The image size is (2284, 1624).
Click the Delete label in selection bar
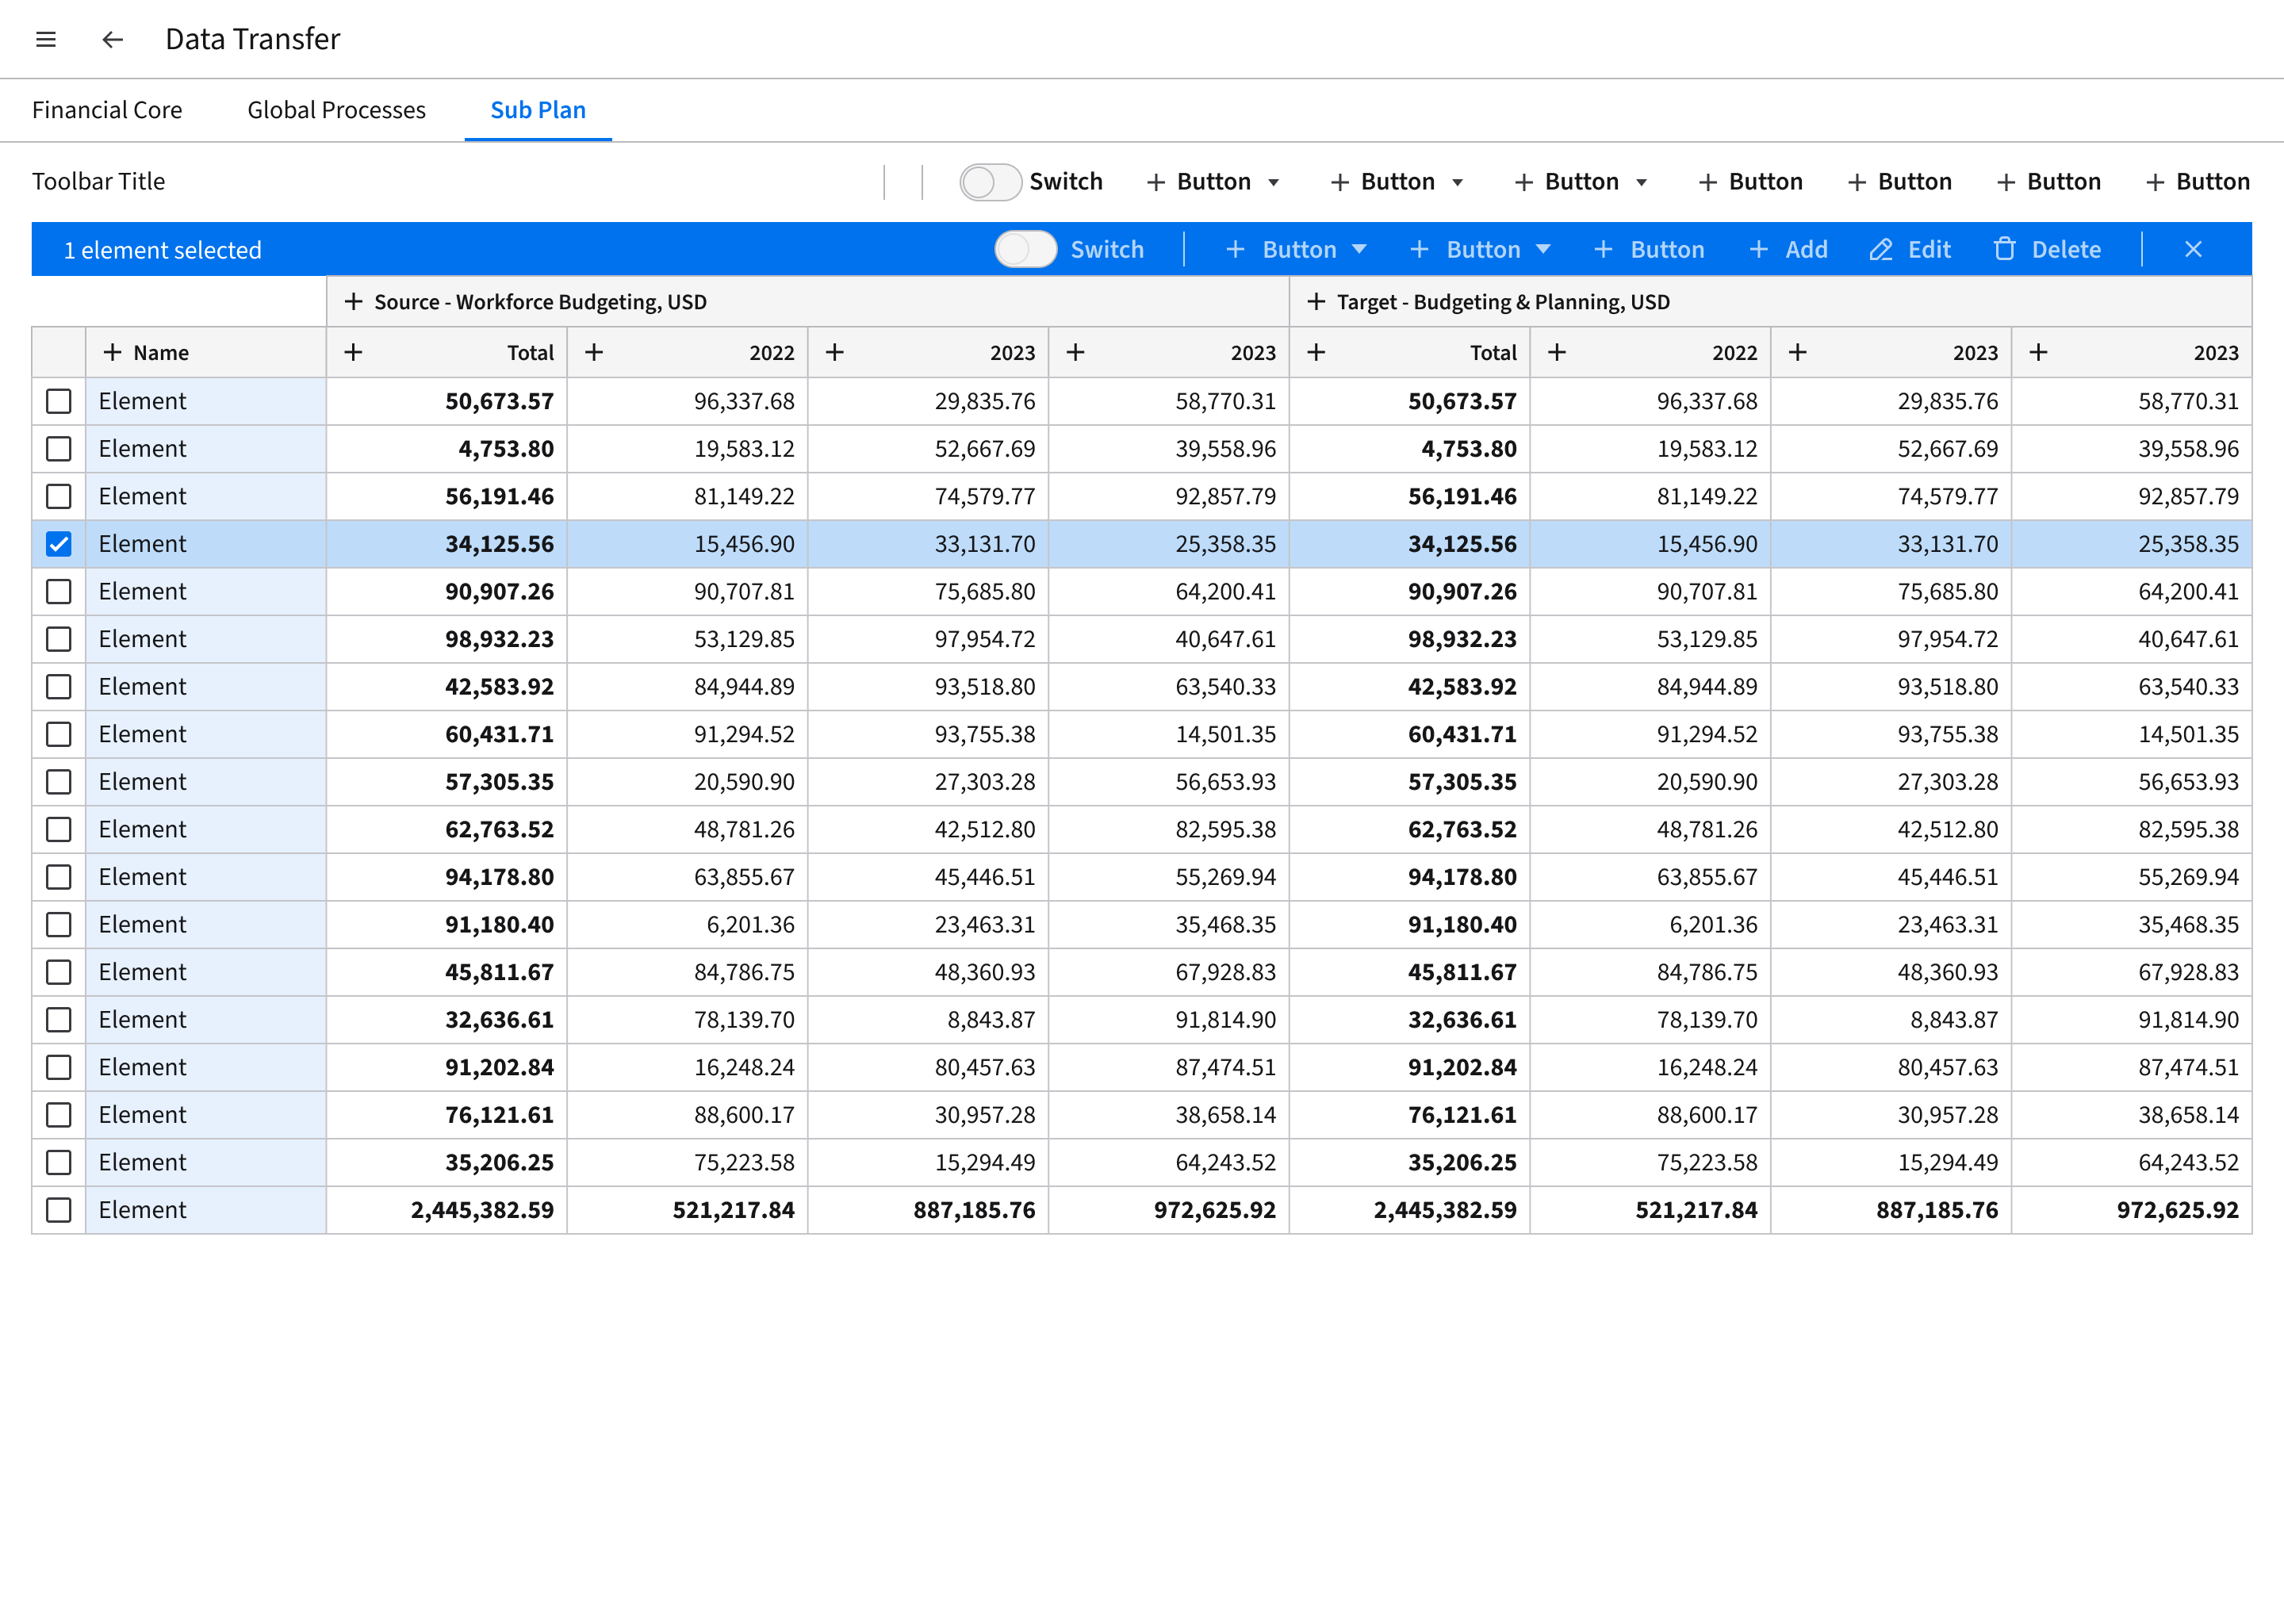click(2066, 250)
